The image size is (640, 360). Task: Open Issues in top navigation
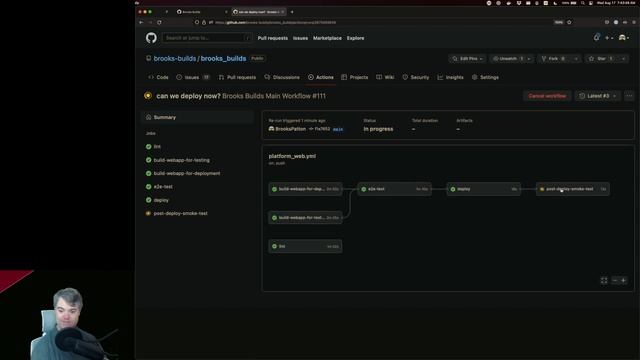point(300,38)
